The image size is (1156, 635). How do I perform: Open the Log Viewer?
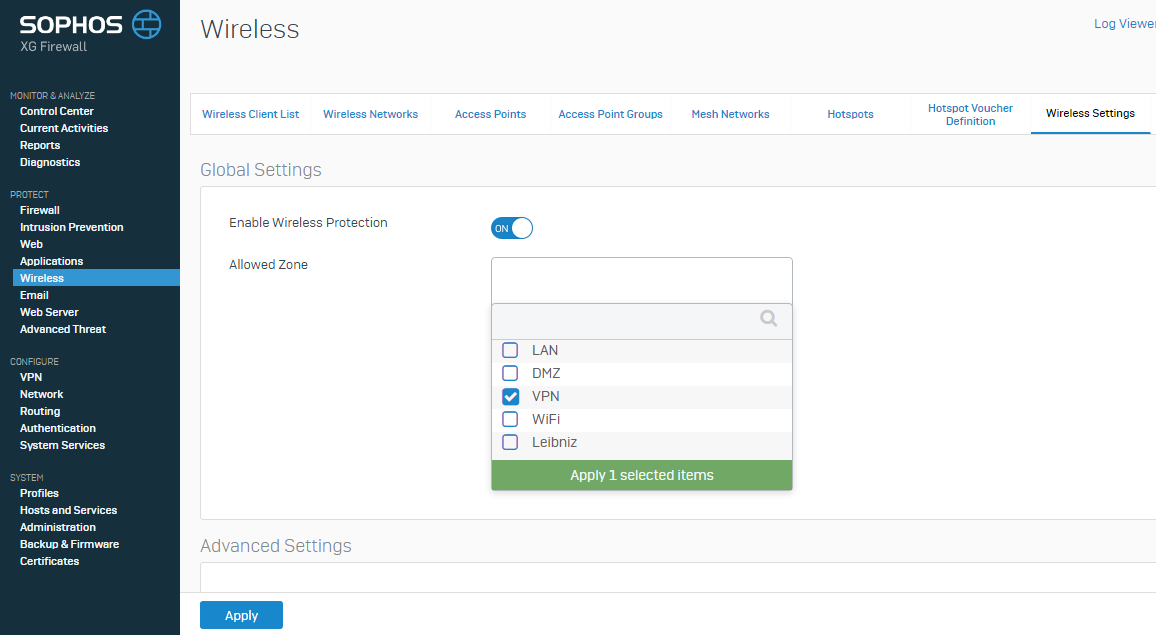coord(1124,23)
